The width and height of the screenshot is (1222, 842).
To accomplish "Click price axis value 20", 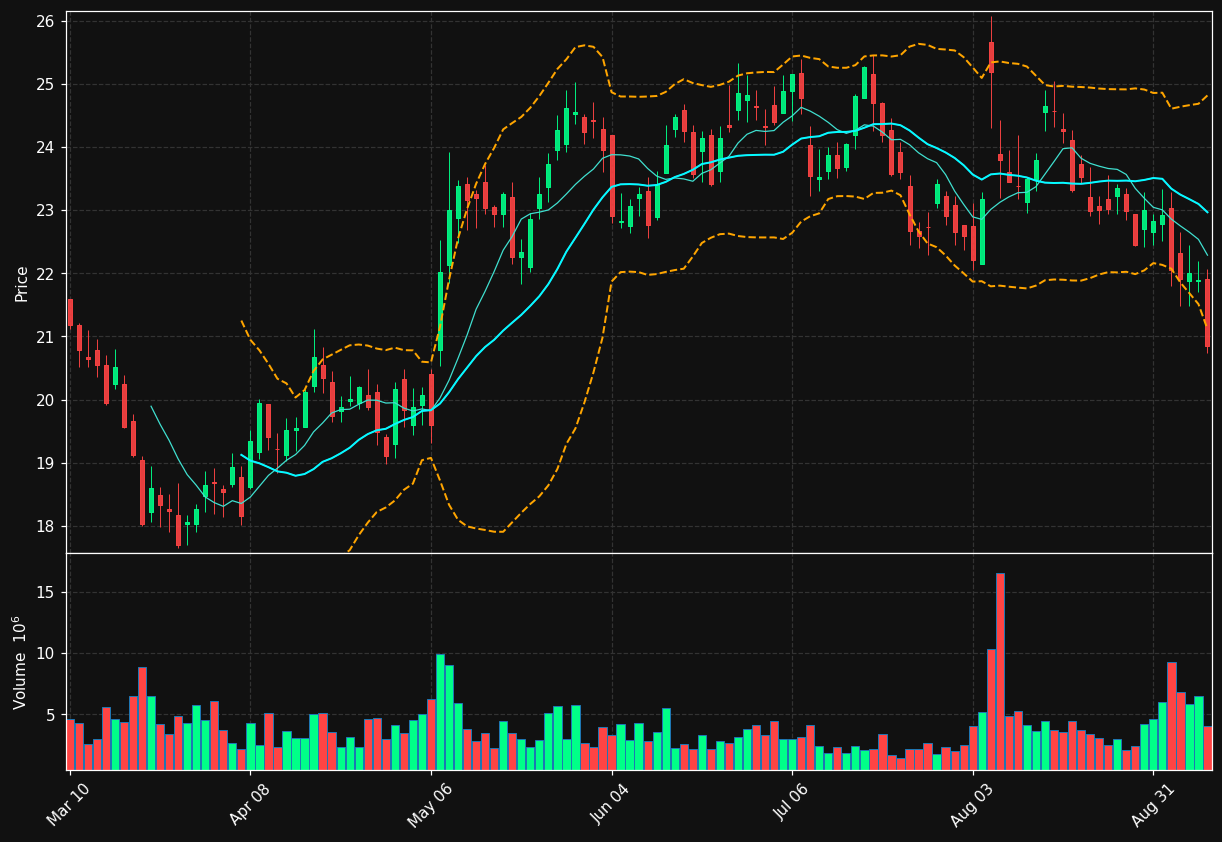I will coord(47,400).
